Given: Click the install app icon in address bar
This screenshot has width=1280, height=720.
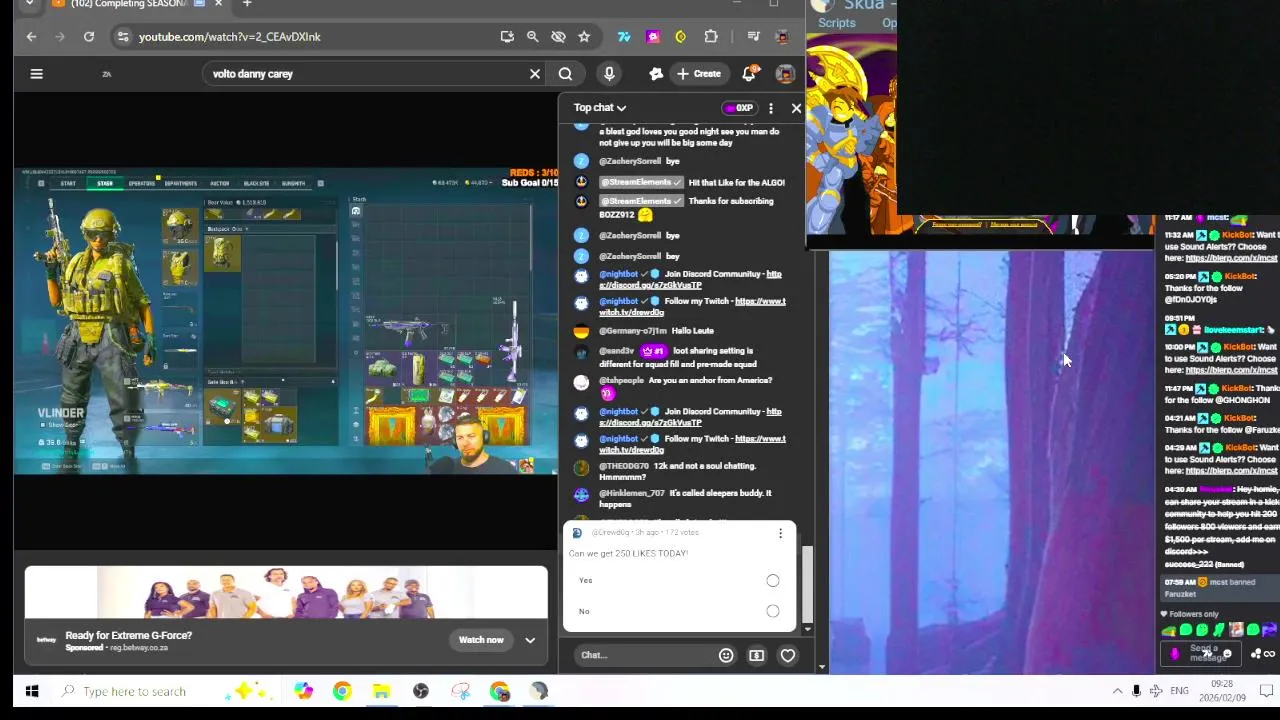Looking at the screenshot, I should (x=507, y=37).
